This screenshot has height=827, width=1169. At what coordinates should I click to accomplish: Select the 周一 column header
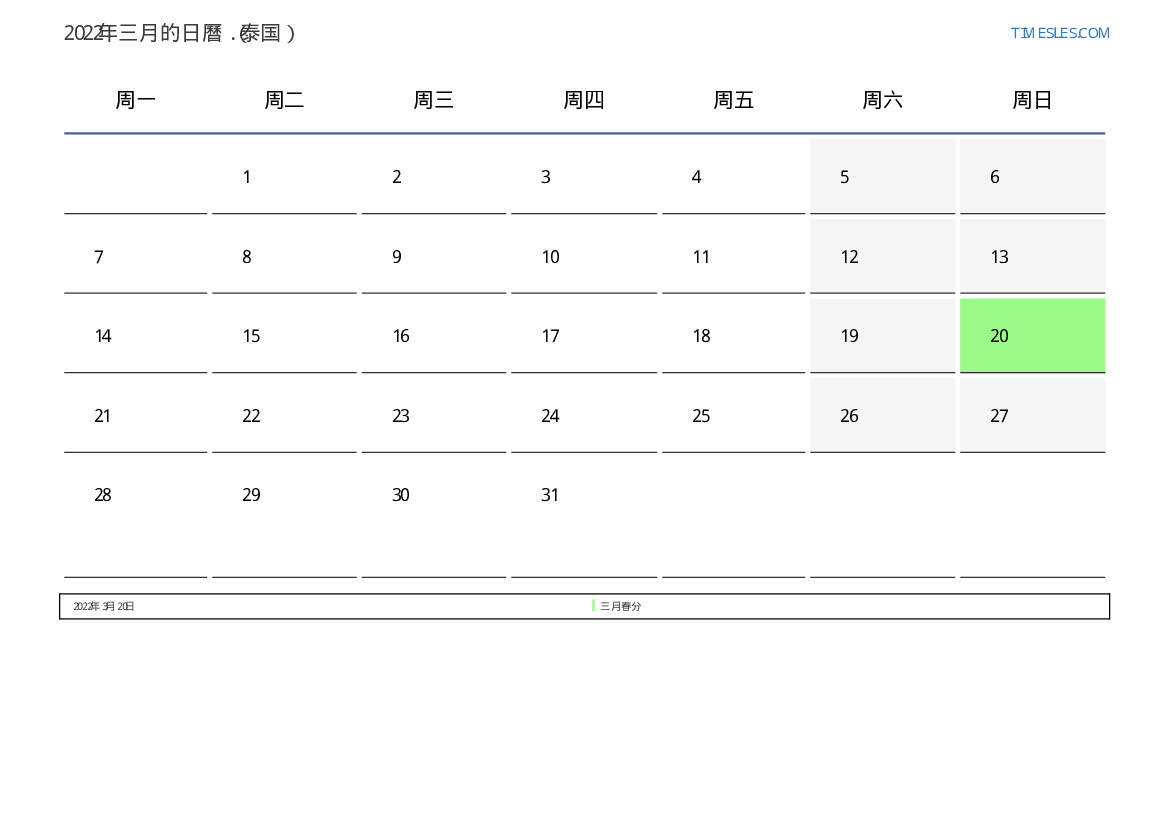tap(135, 100)
